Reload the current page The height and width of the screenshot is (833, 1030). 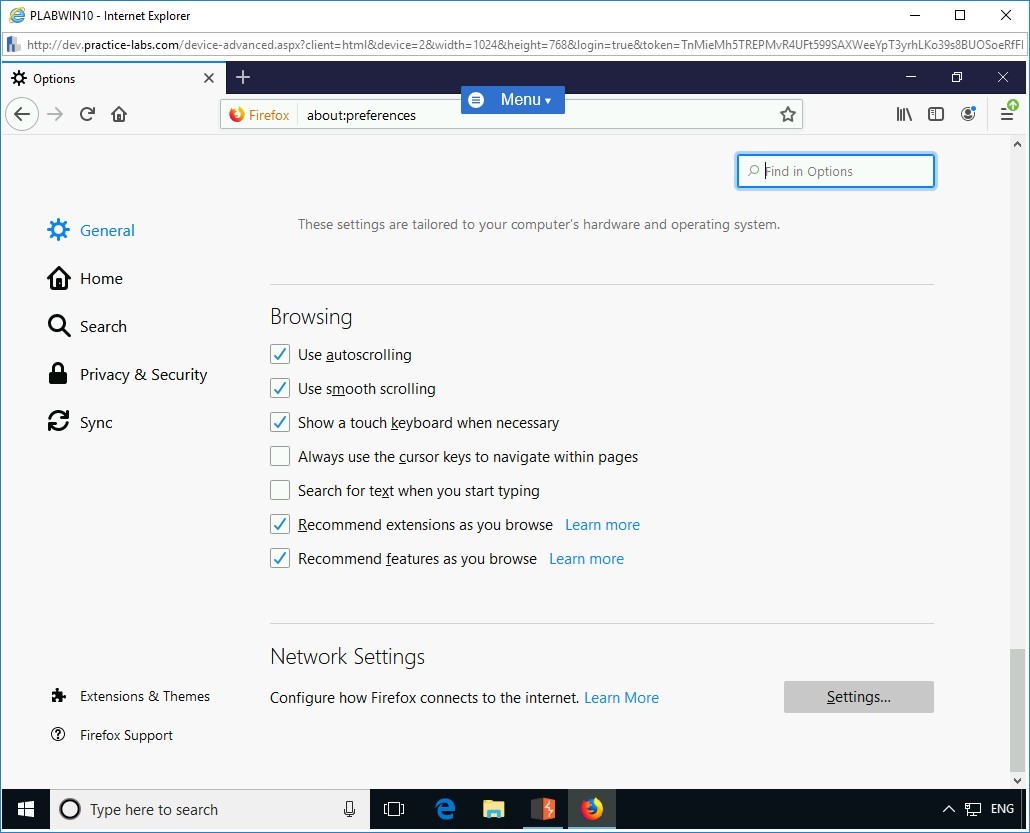(x=87, y=114)
